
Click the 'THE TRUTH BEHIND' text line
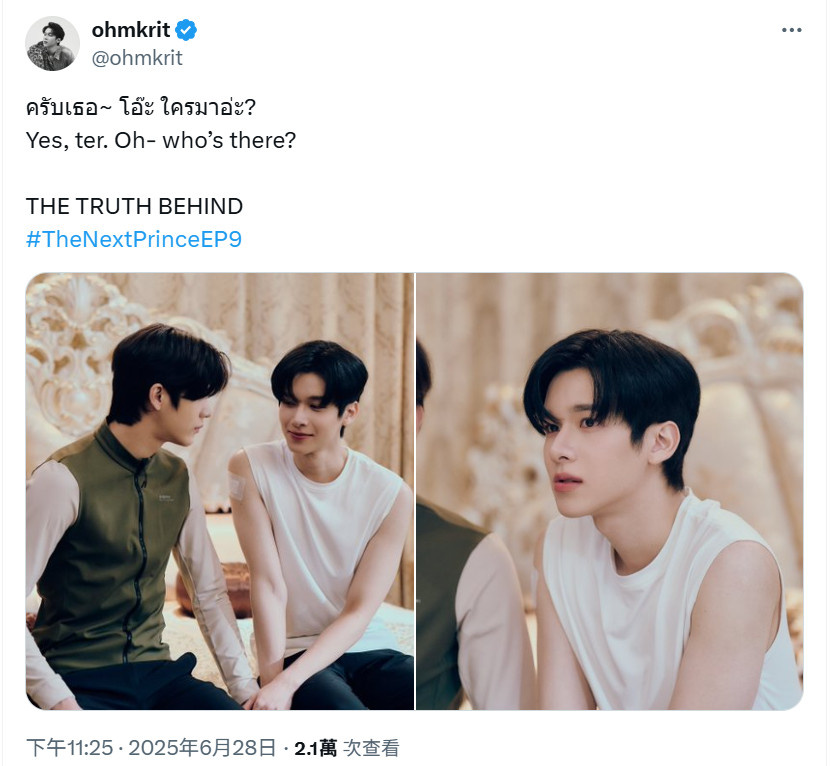pos(134,206)
